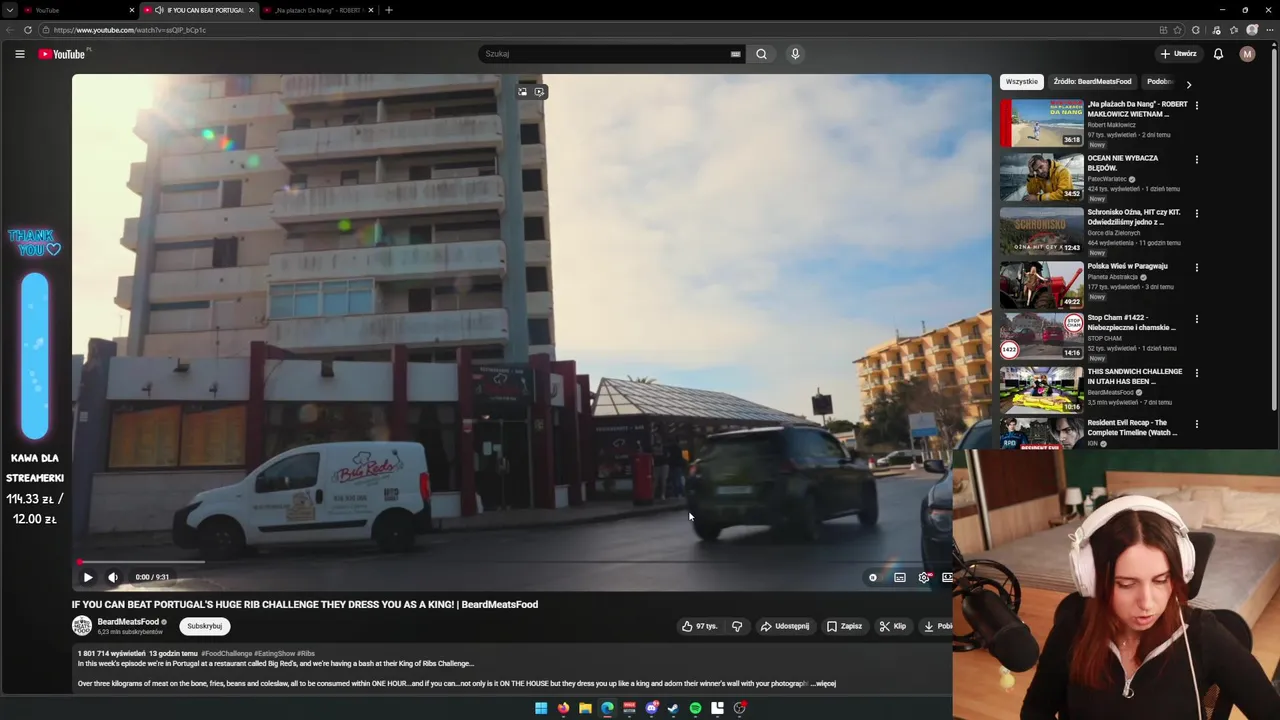This screenshot has width=1280, height=720.
Task: Show more filter chips with the right chevron
Action: 1188,84
